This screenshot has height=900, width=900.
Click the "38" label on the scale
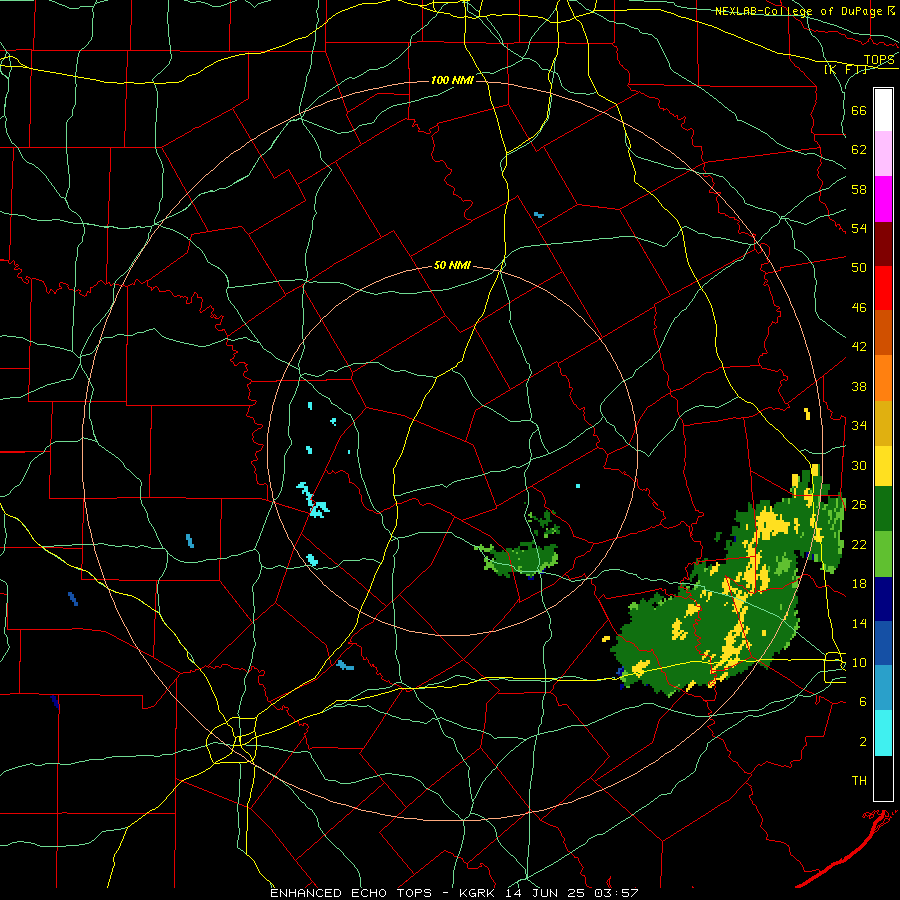[x=859, y=387]
